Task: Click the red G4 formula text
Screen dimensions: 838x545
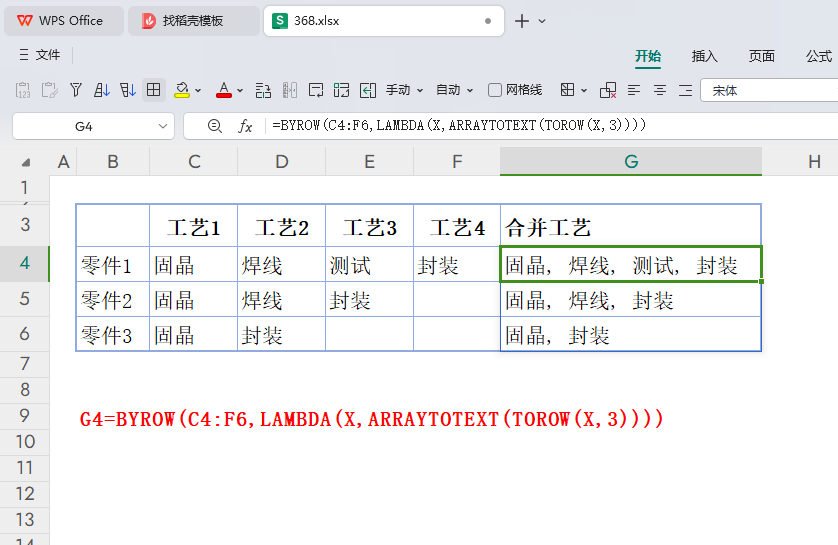Action: pyautogui.click(x=371, y=419)
